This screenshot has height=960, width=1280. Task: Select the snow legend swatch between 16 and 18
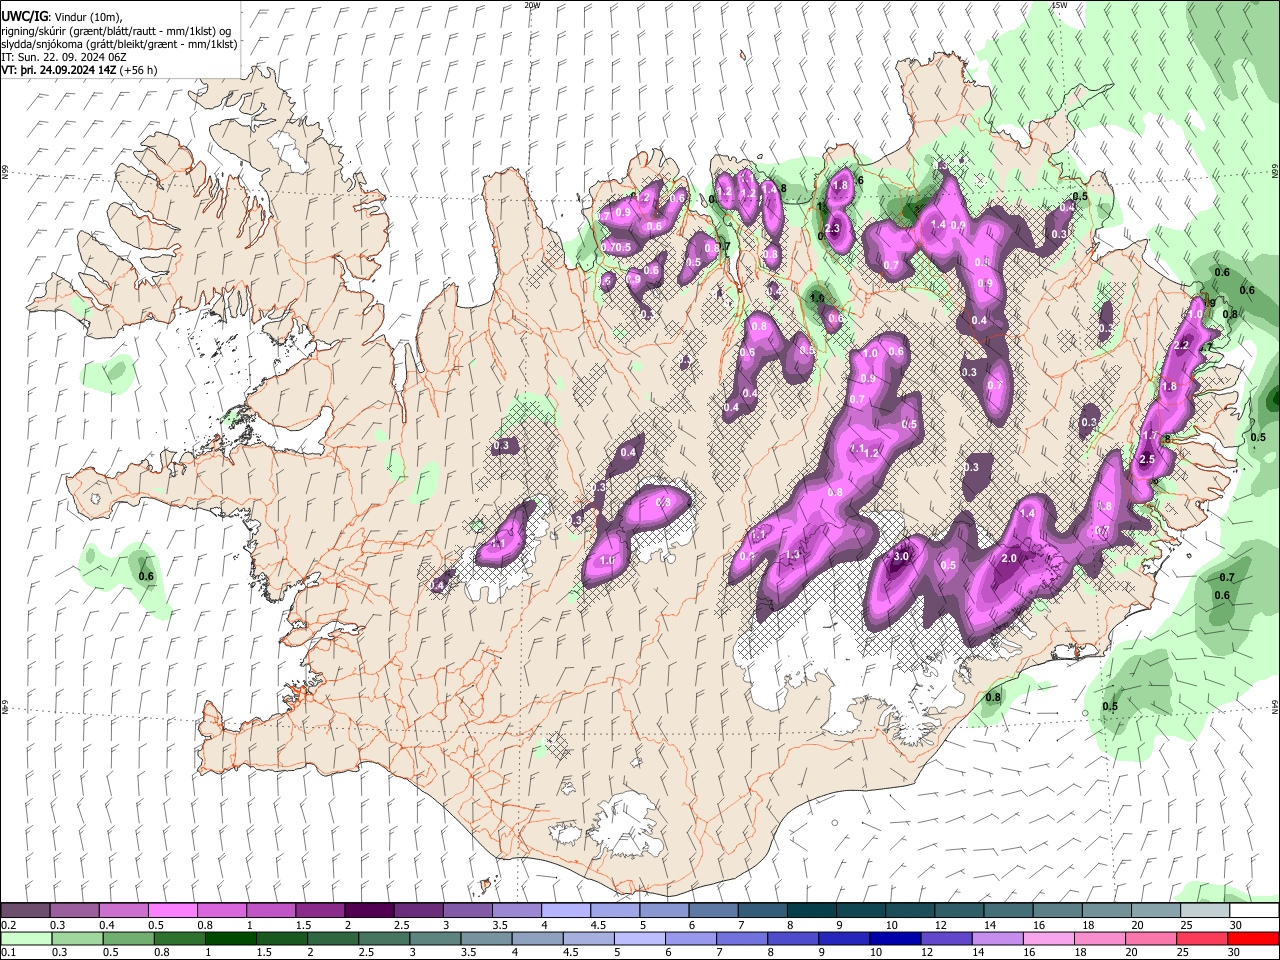click(x=1057, y=911)
